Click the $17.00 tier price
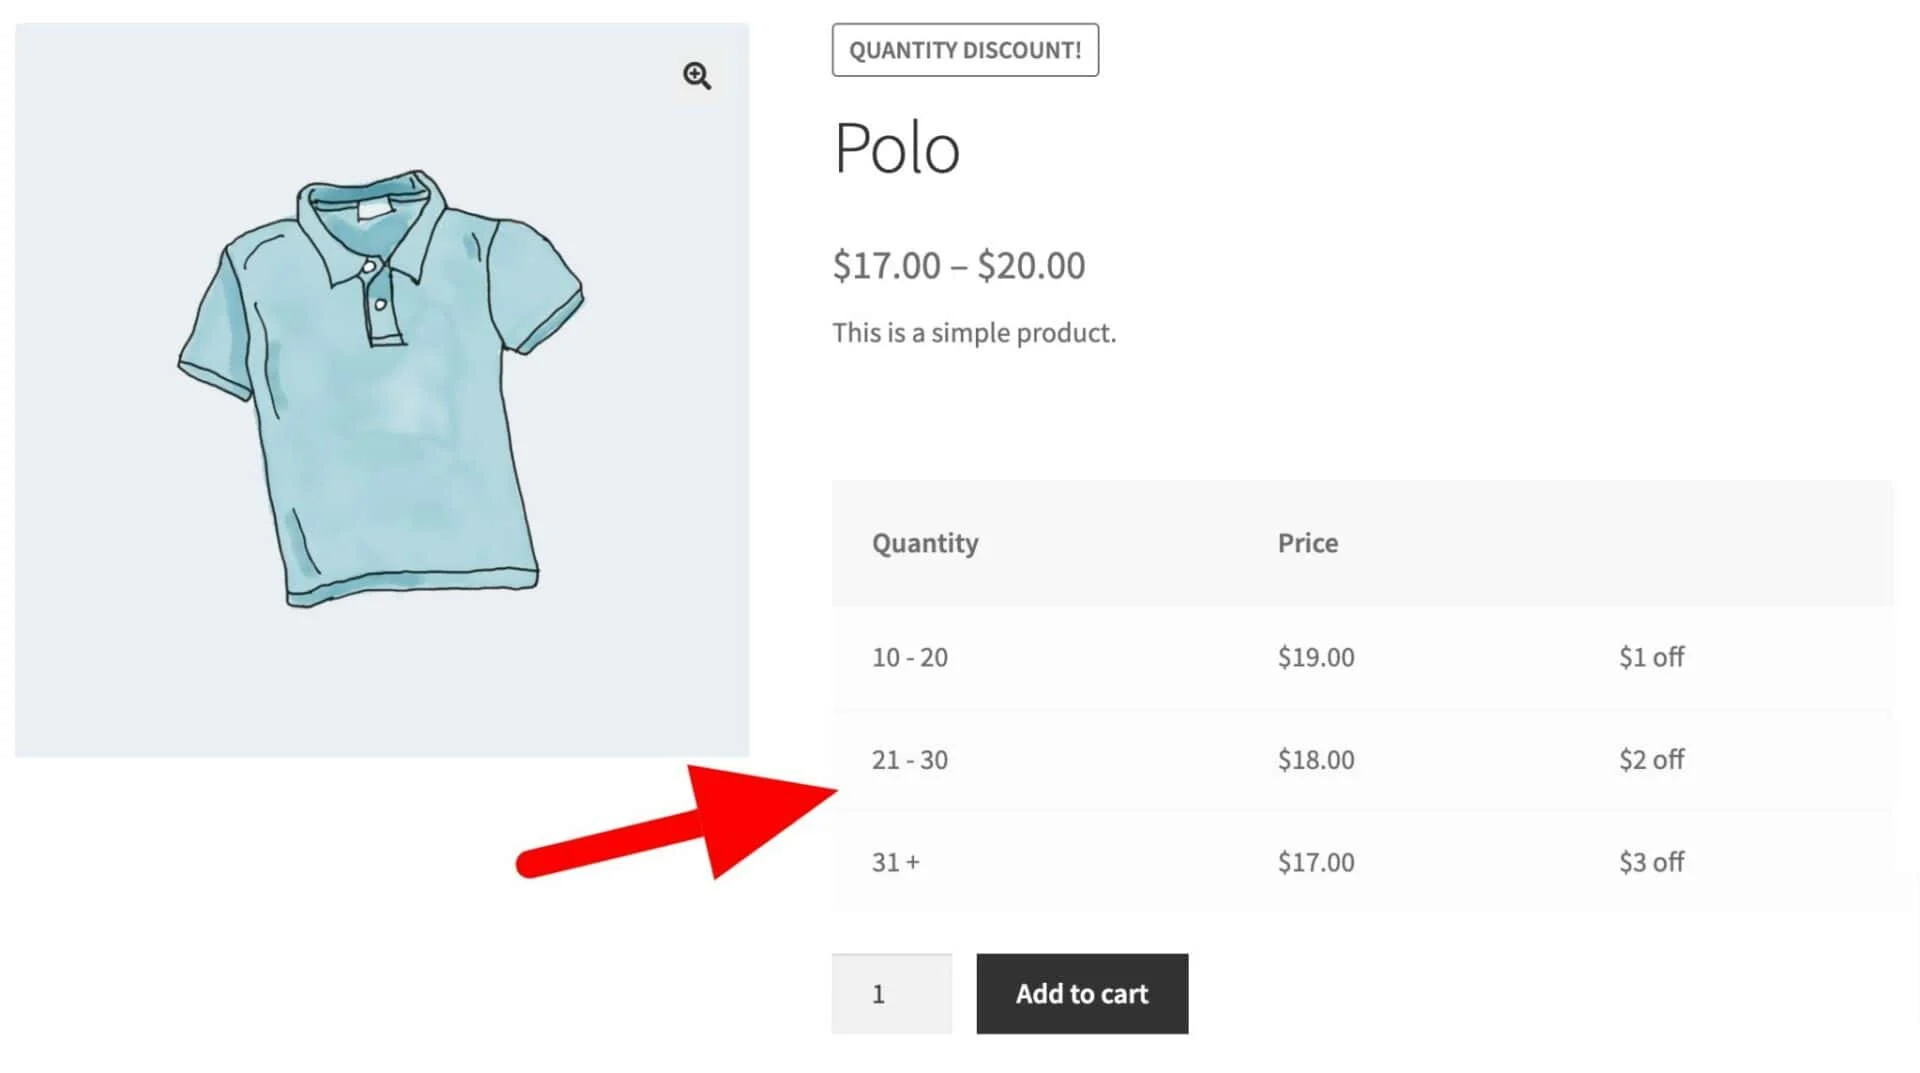1920x1073 pixels. tap(1316, 862)
